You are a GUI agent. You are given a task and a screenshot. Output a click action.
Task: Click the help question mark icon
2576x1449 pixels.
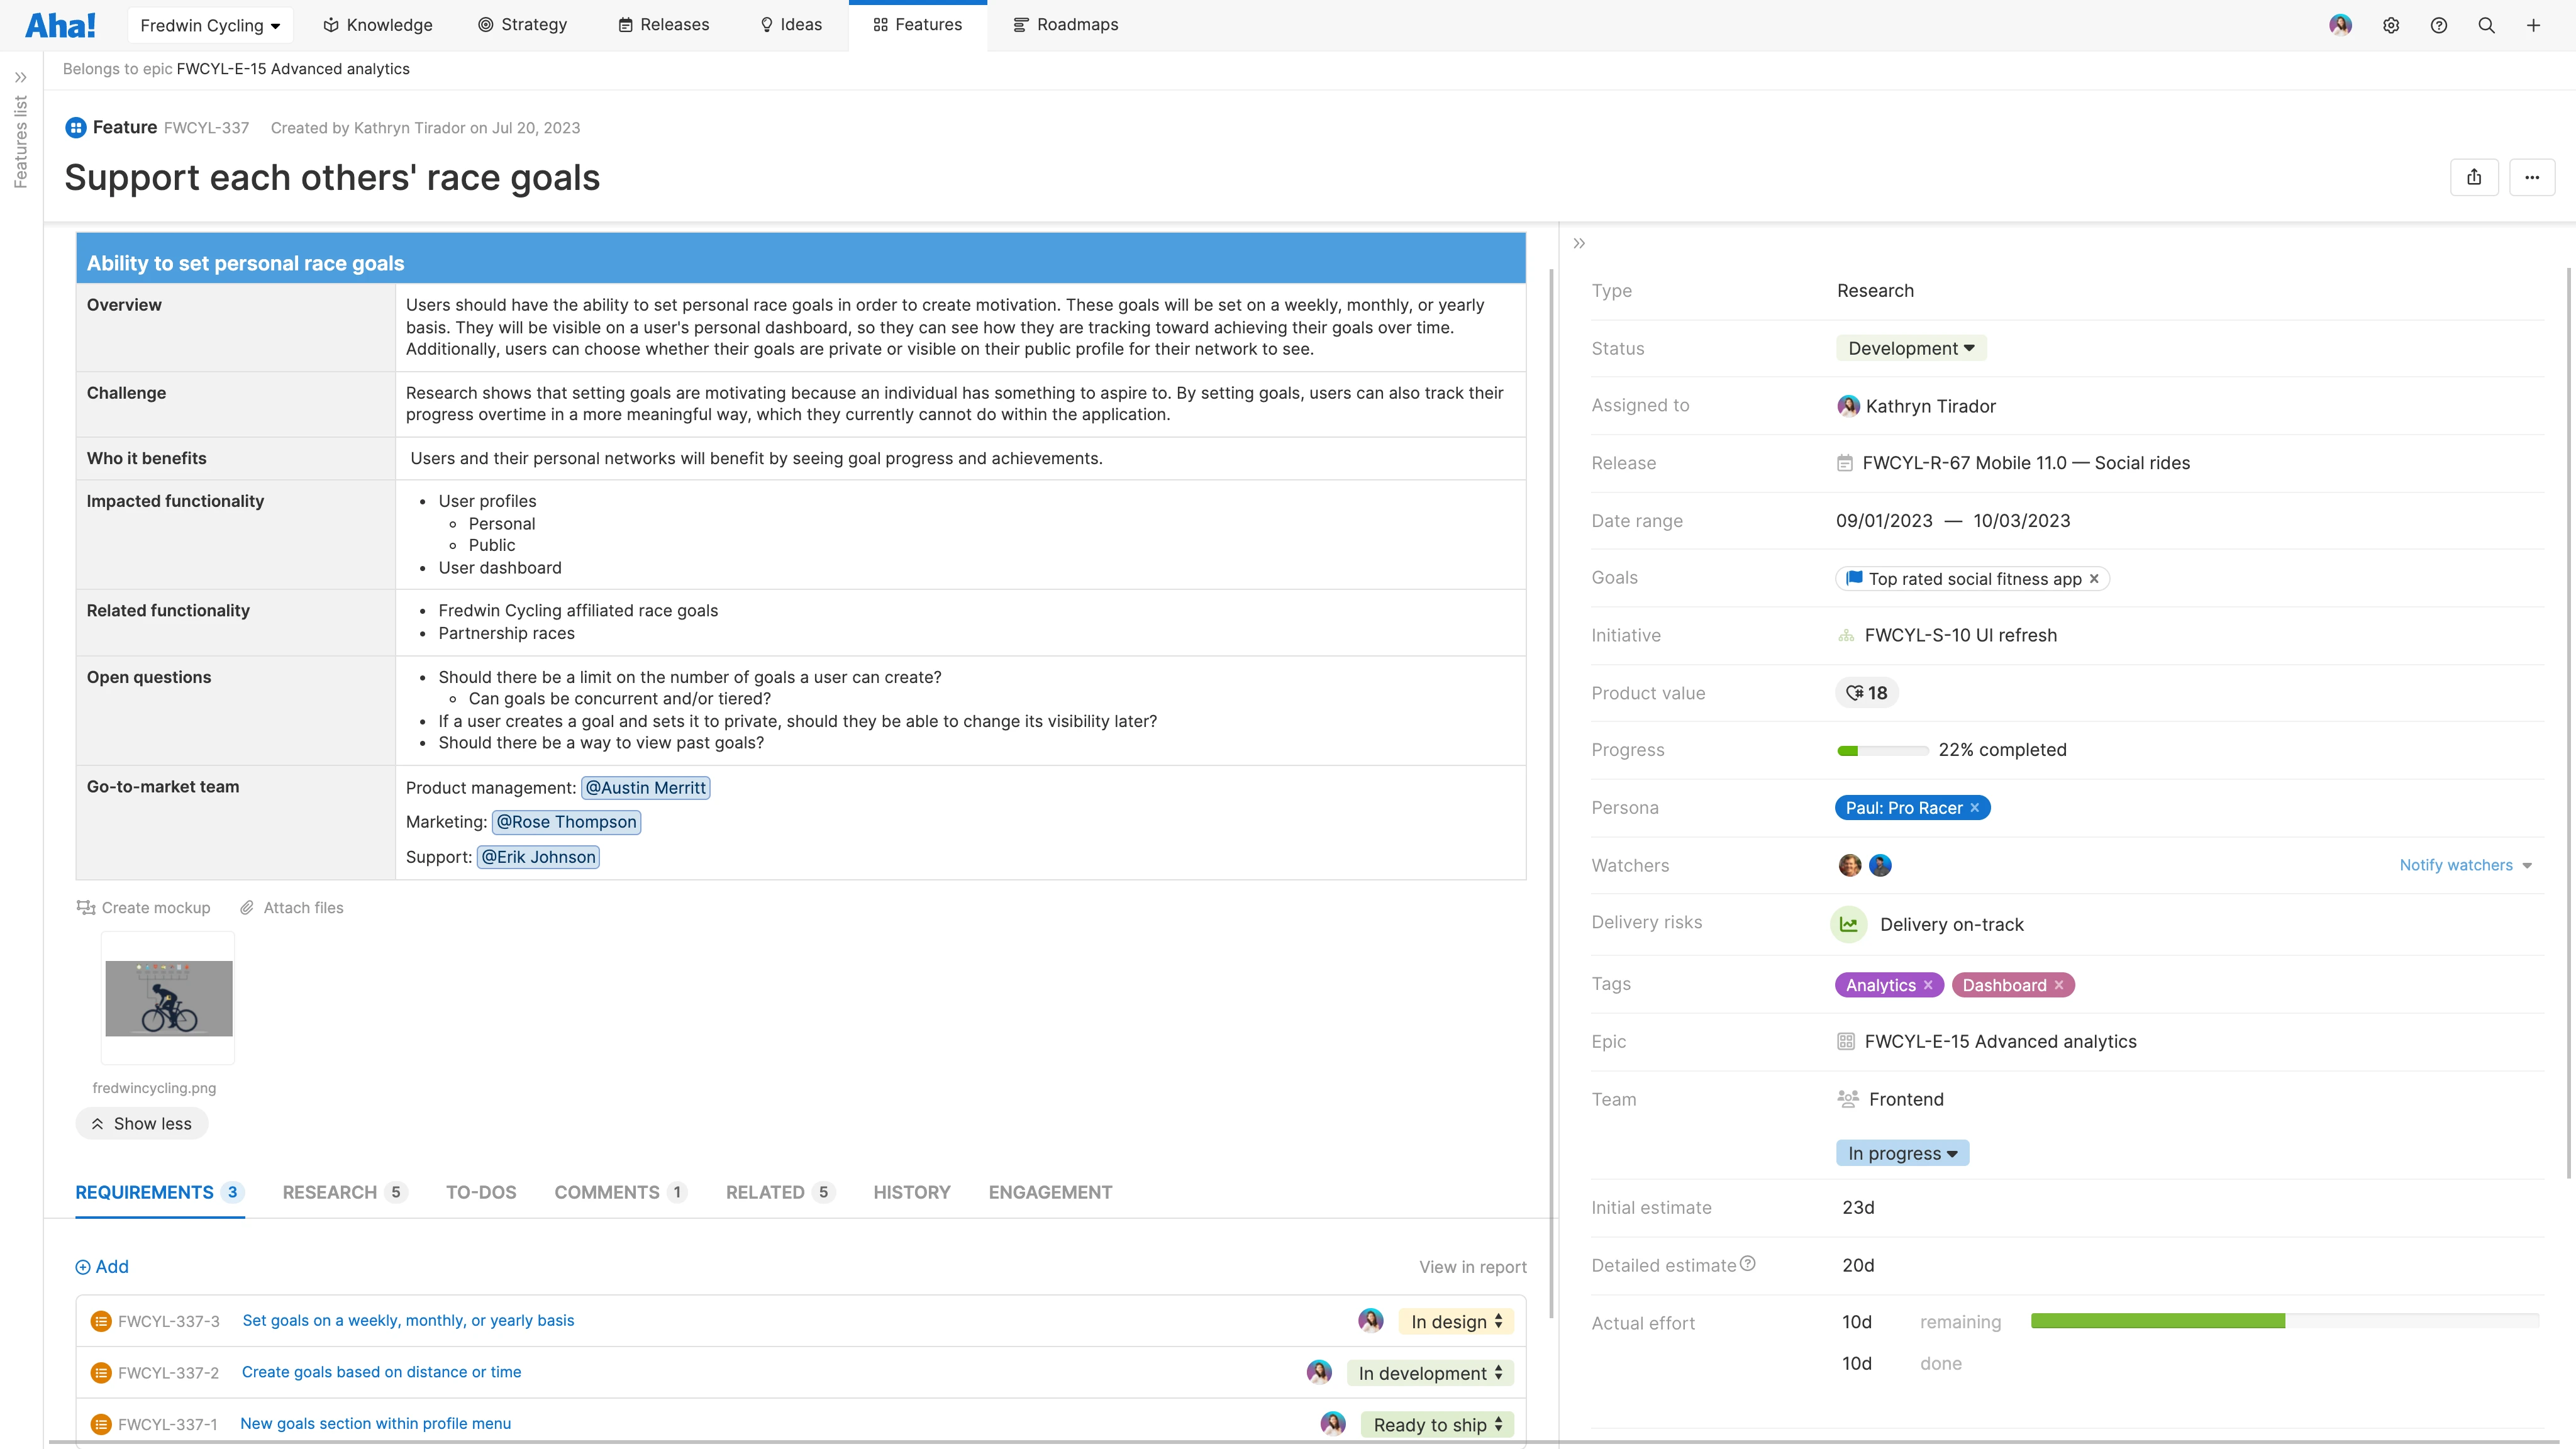click(x=2439, y=26)
